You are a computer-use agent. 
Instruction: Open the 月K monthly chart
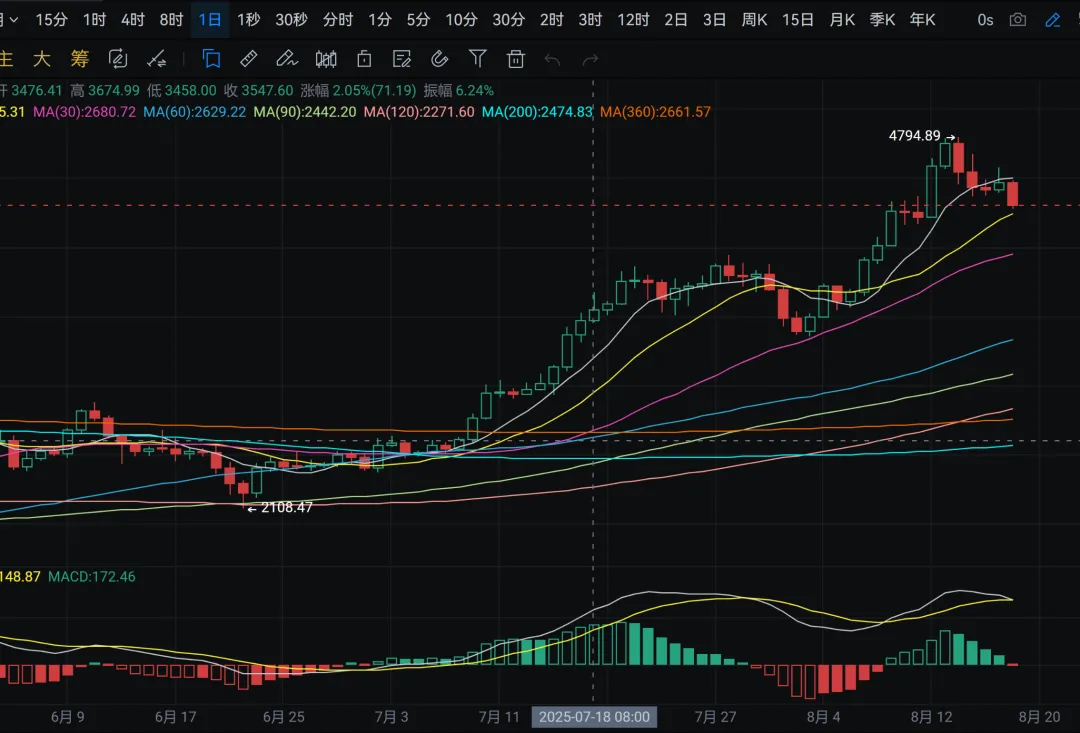(842, 20)
